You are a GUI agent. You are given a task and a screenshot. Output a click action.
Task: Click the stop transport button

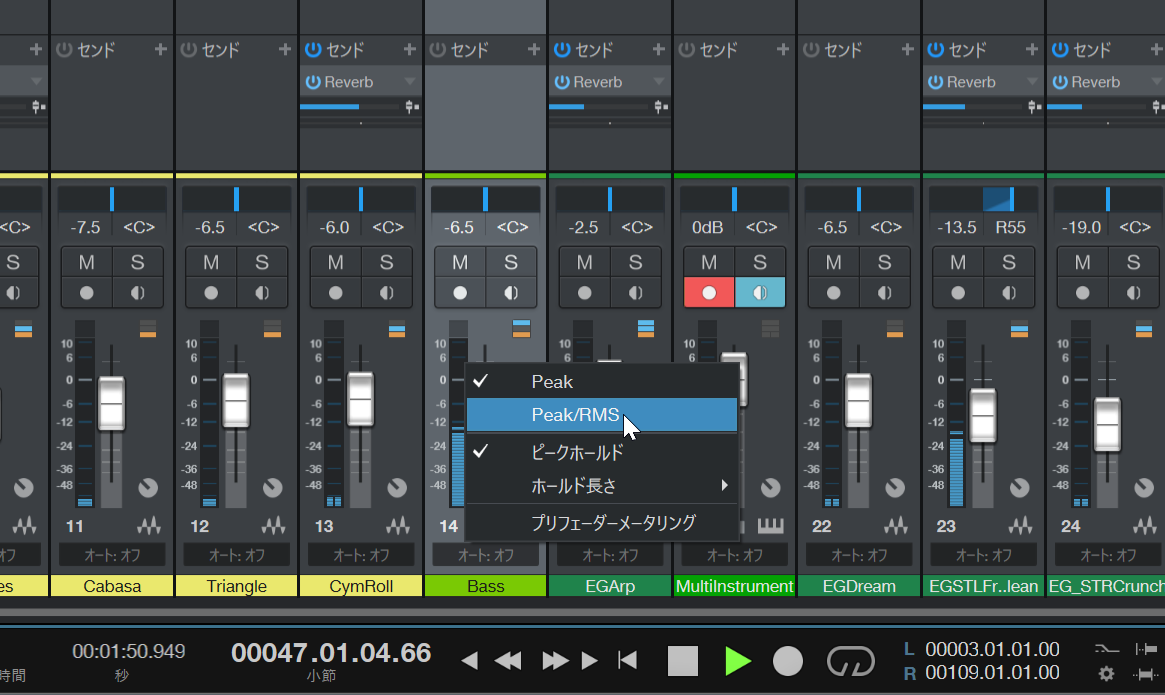683,661
